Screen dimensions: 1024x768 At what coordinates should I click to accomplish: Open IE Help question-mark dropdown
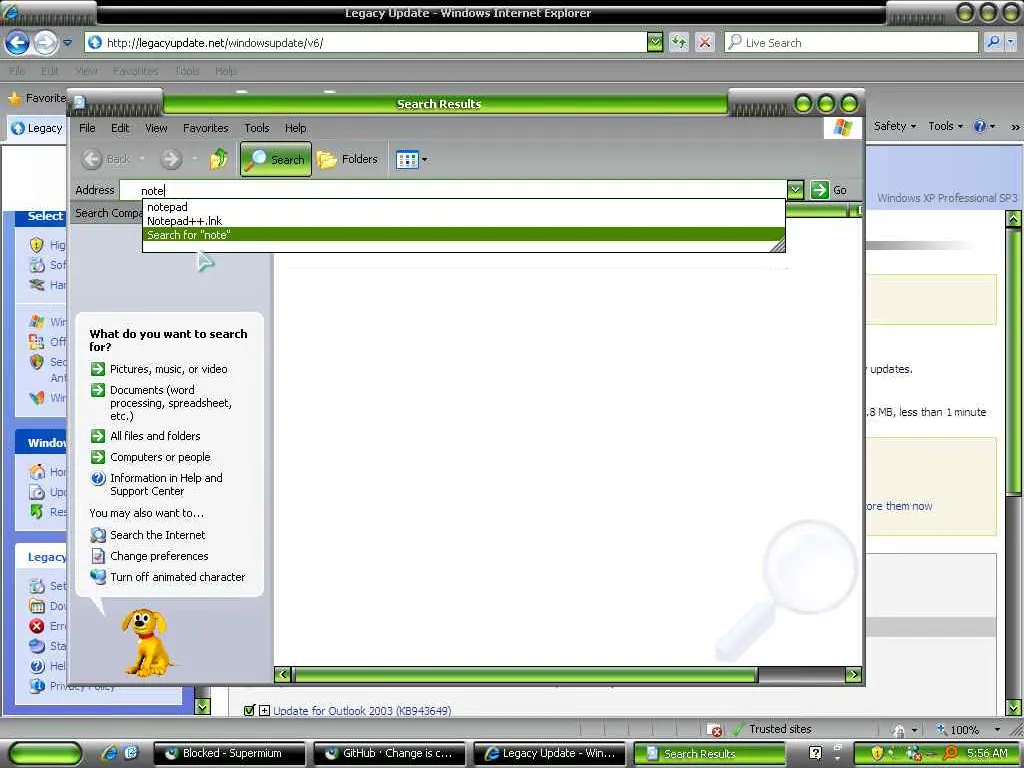[984, 126]
